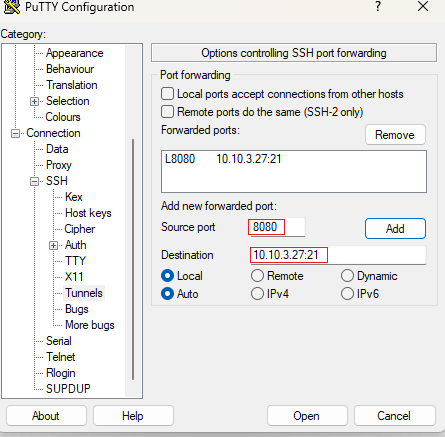The width and height of the screenshot is (445, 437).
Task: Click the PuTTY icon in title bar
Action: pos(11,7)
